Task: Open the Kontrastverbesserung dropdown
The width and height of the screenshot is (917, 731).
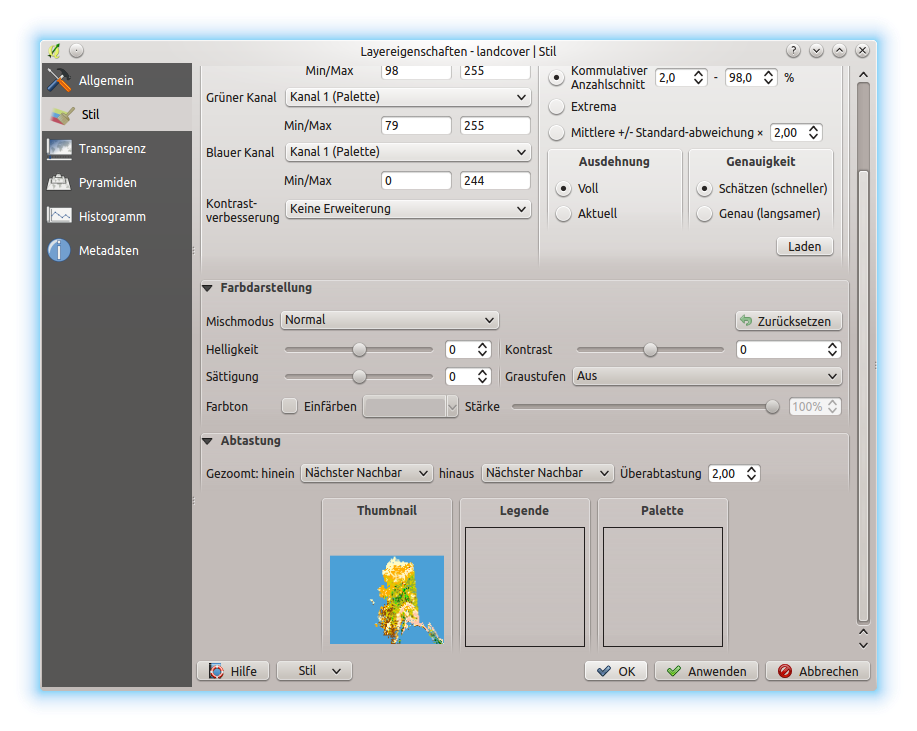Action: tap(407, 209)
